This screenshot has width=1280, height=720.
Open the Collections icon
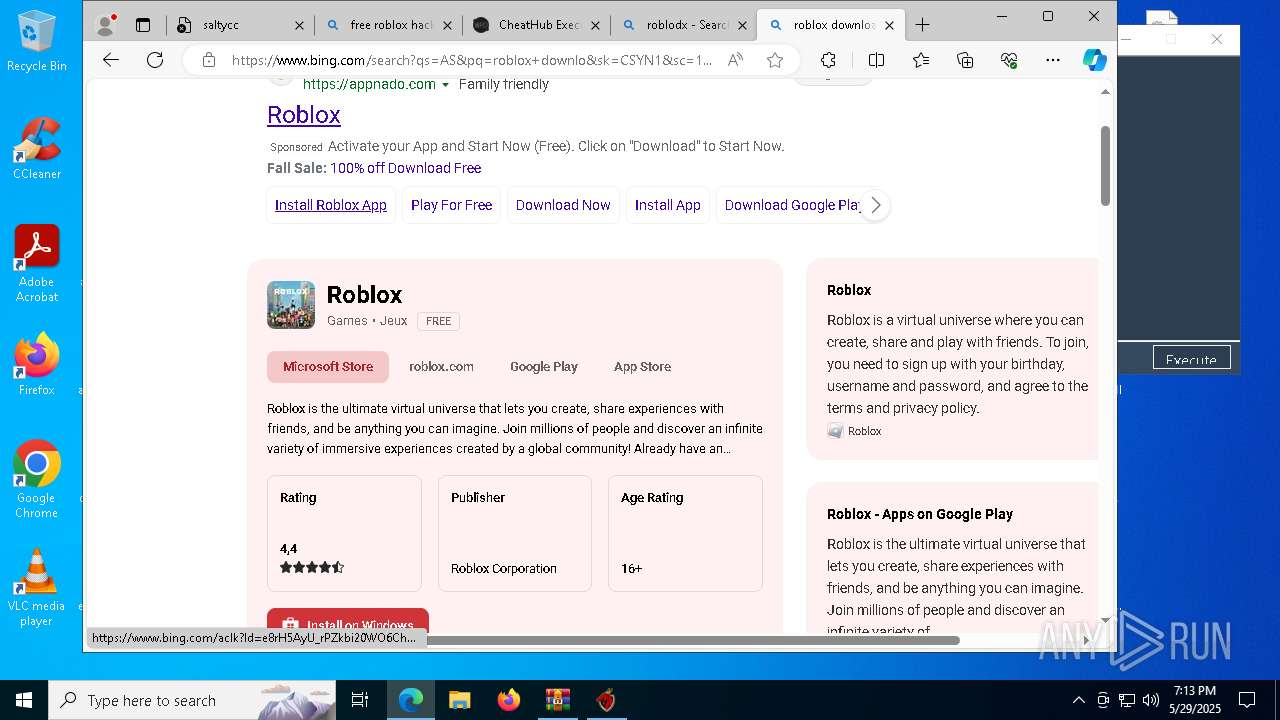(x=965, y=60)
